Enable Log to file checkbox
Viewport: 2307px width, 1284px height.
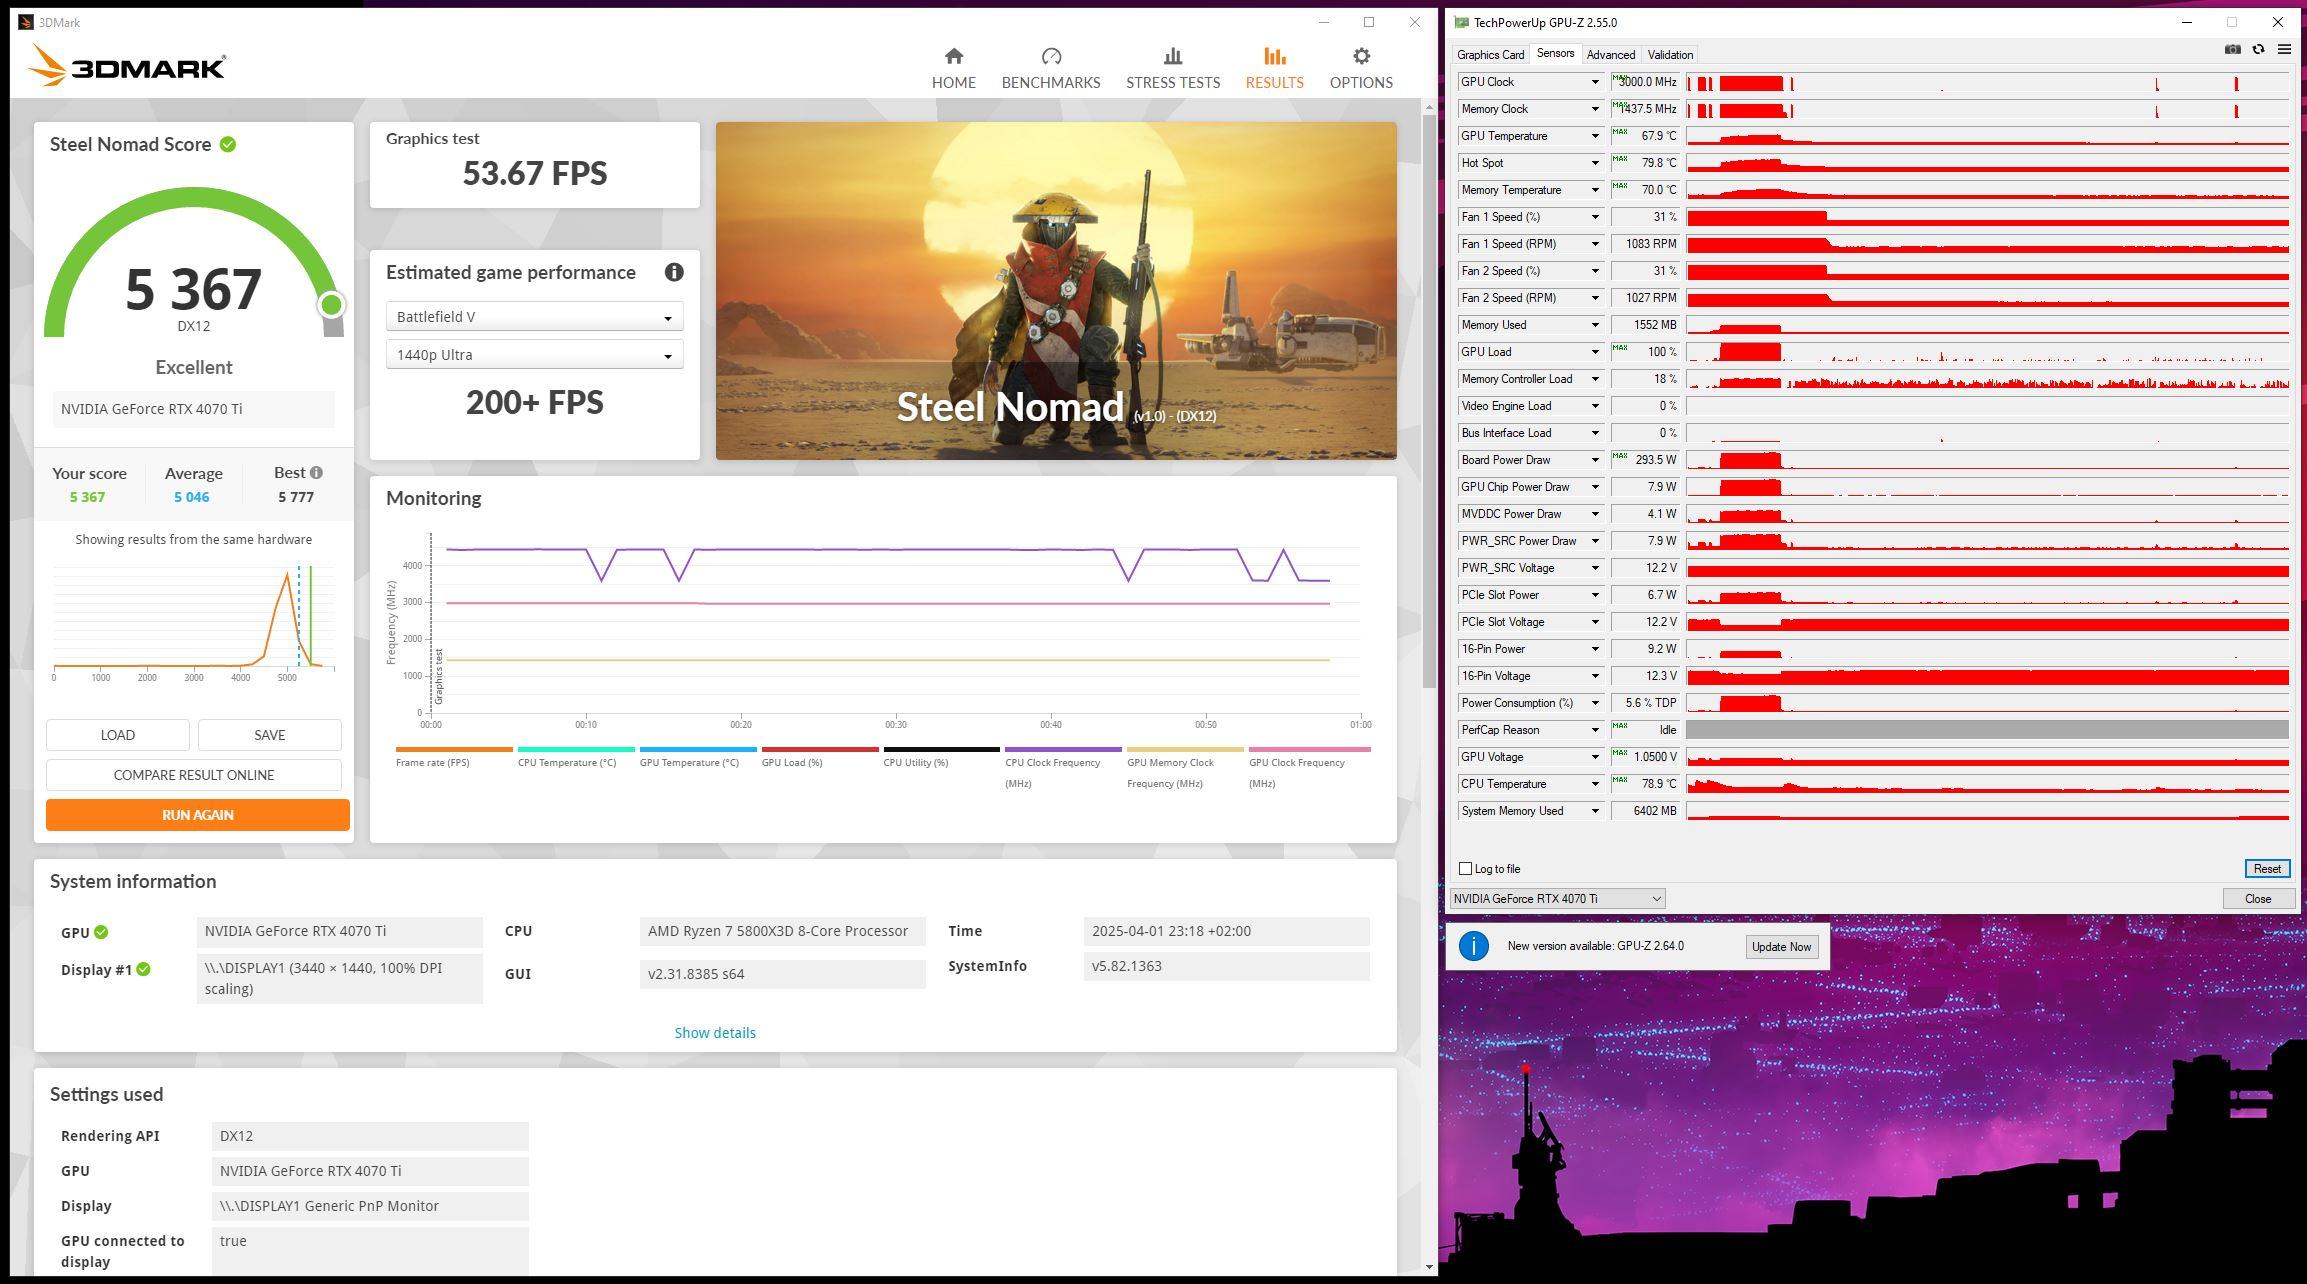click(x=1466, y=869)
